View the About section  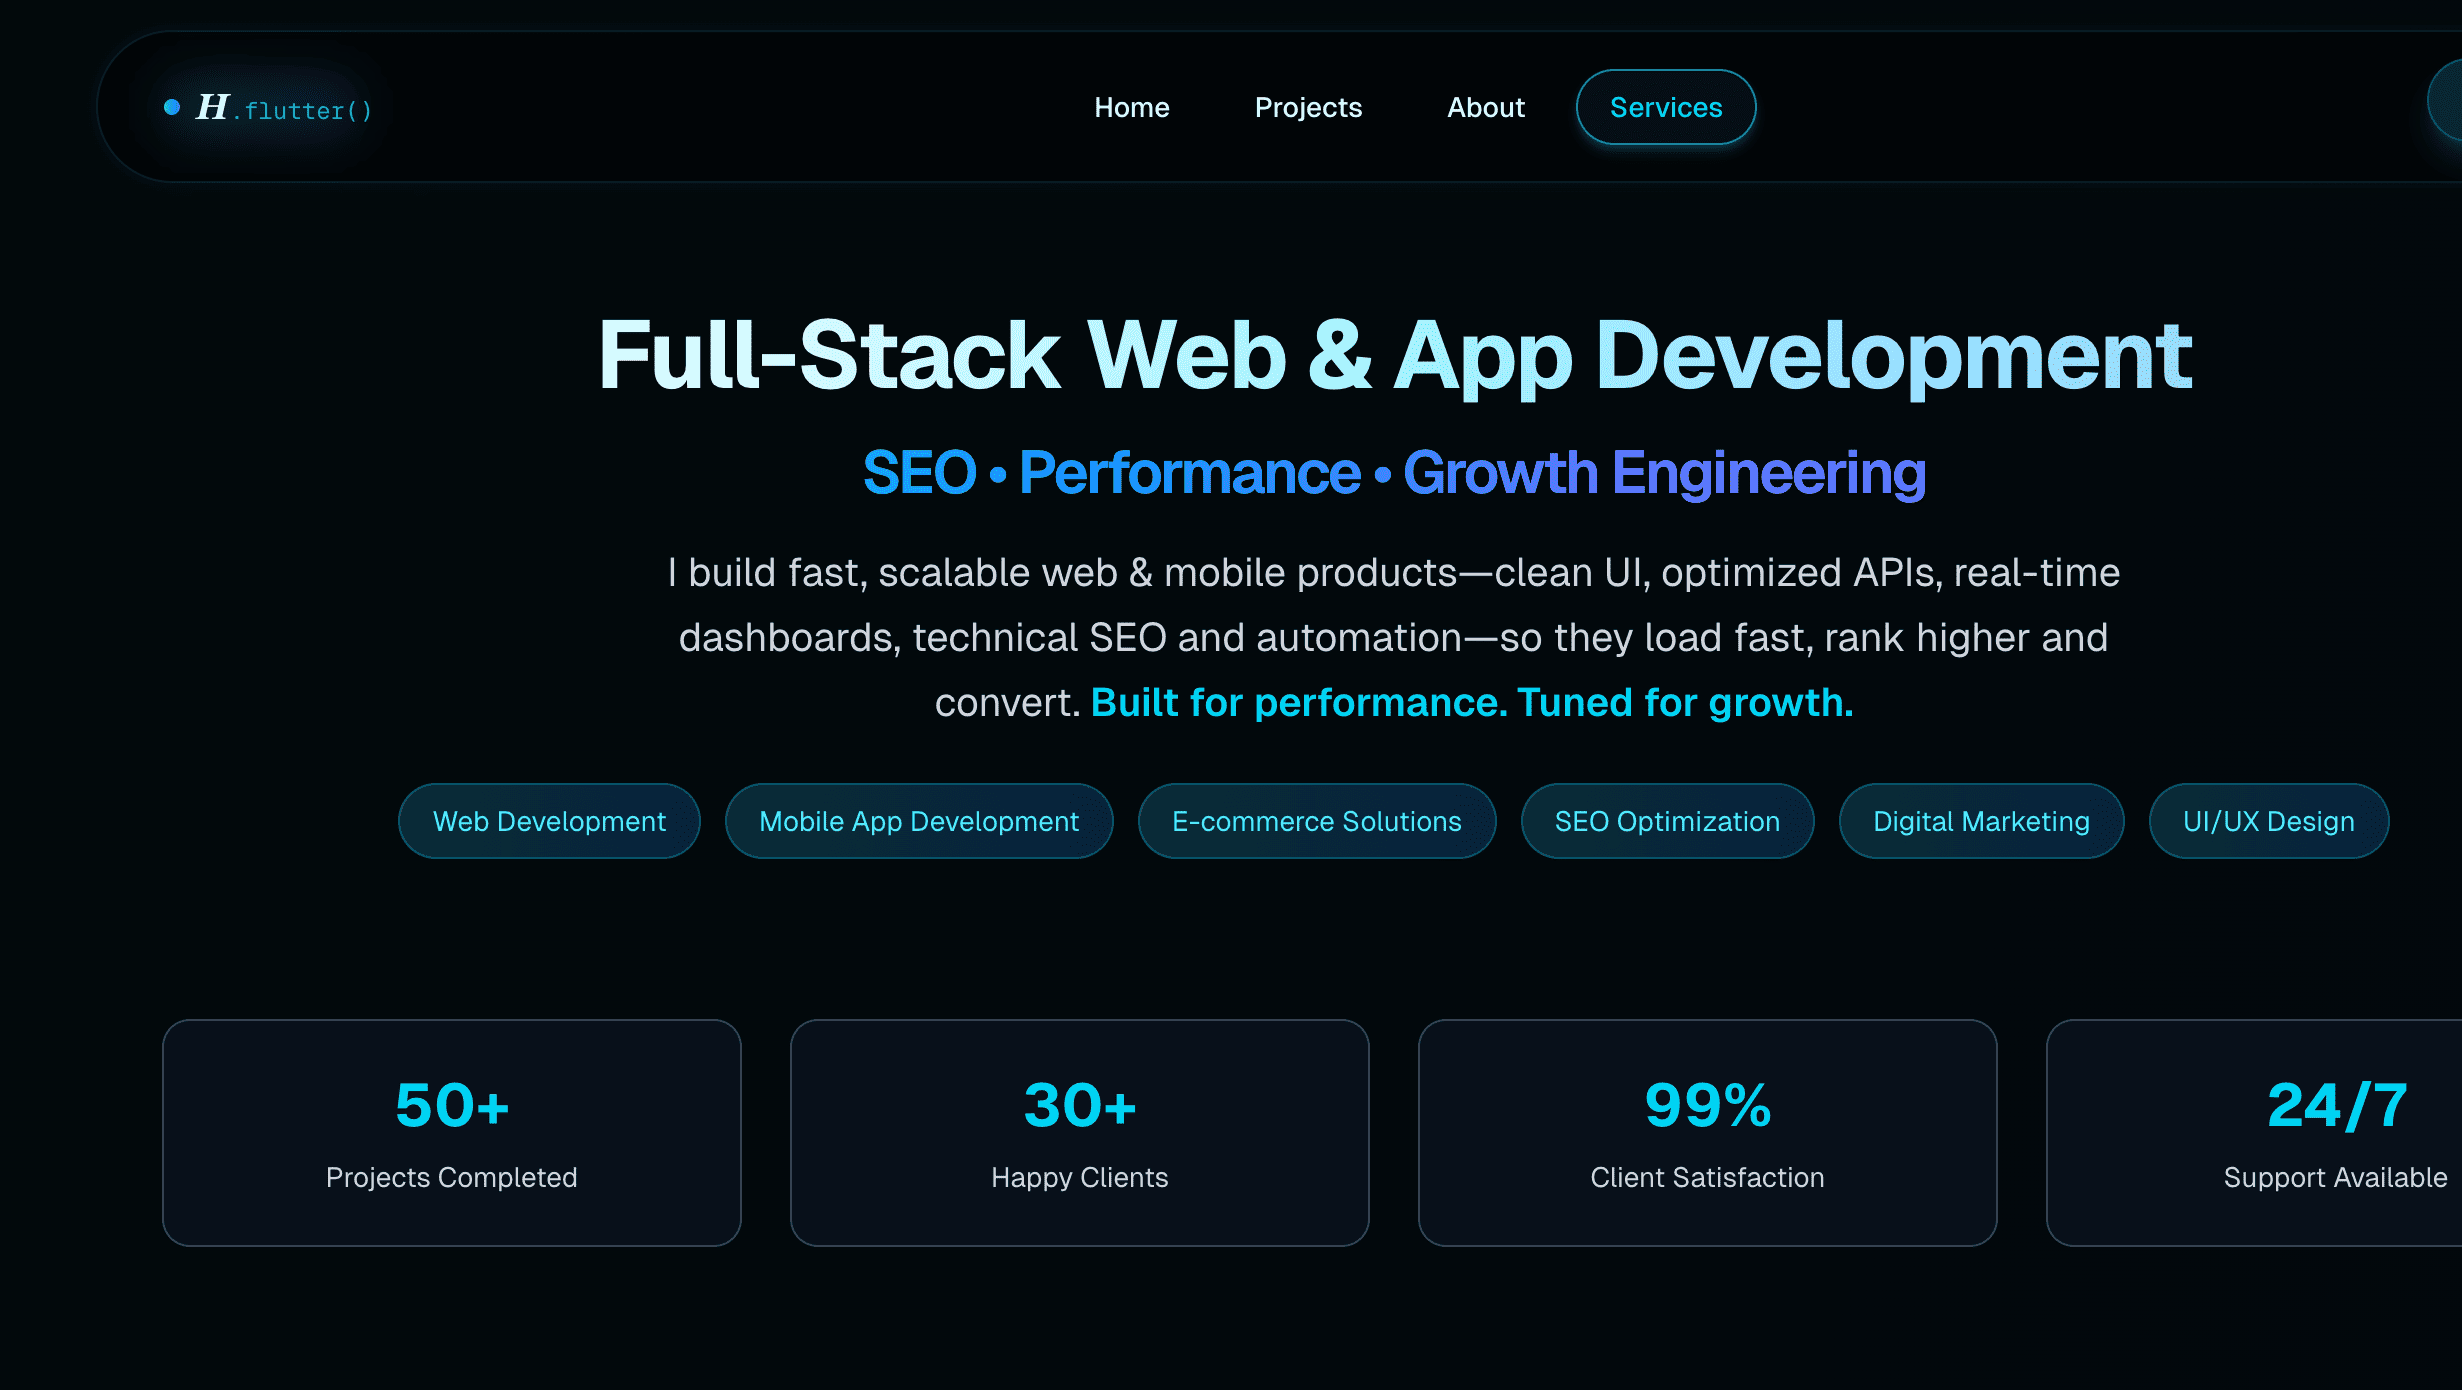1486,107
